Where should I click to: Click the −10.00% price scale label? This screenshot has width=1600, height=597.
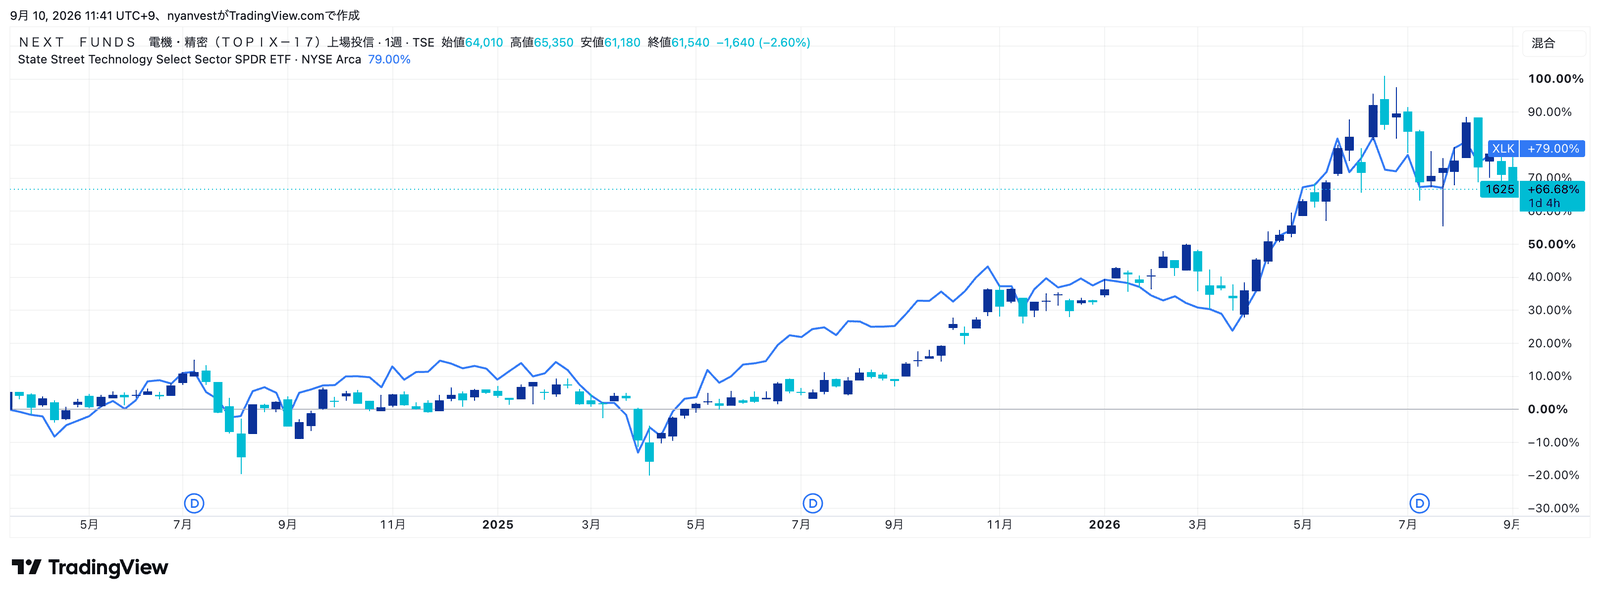point(1553,442)
